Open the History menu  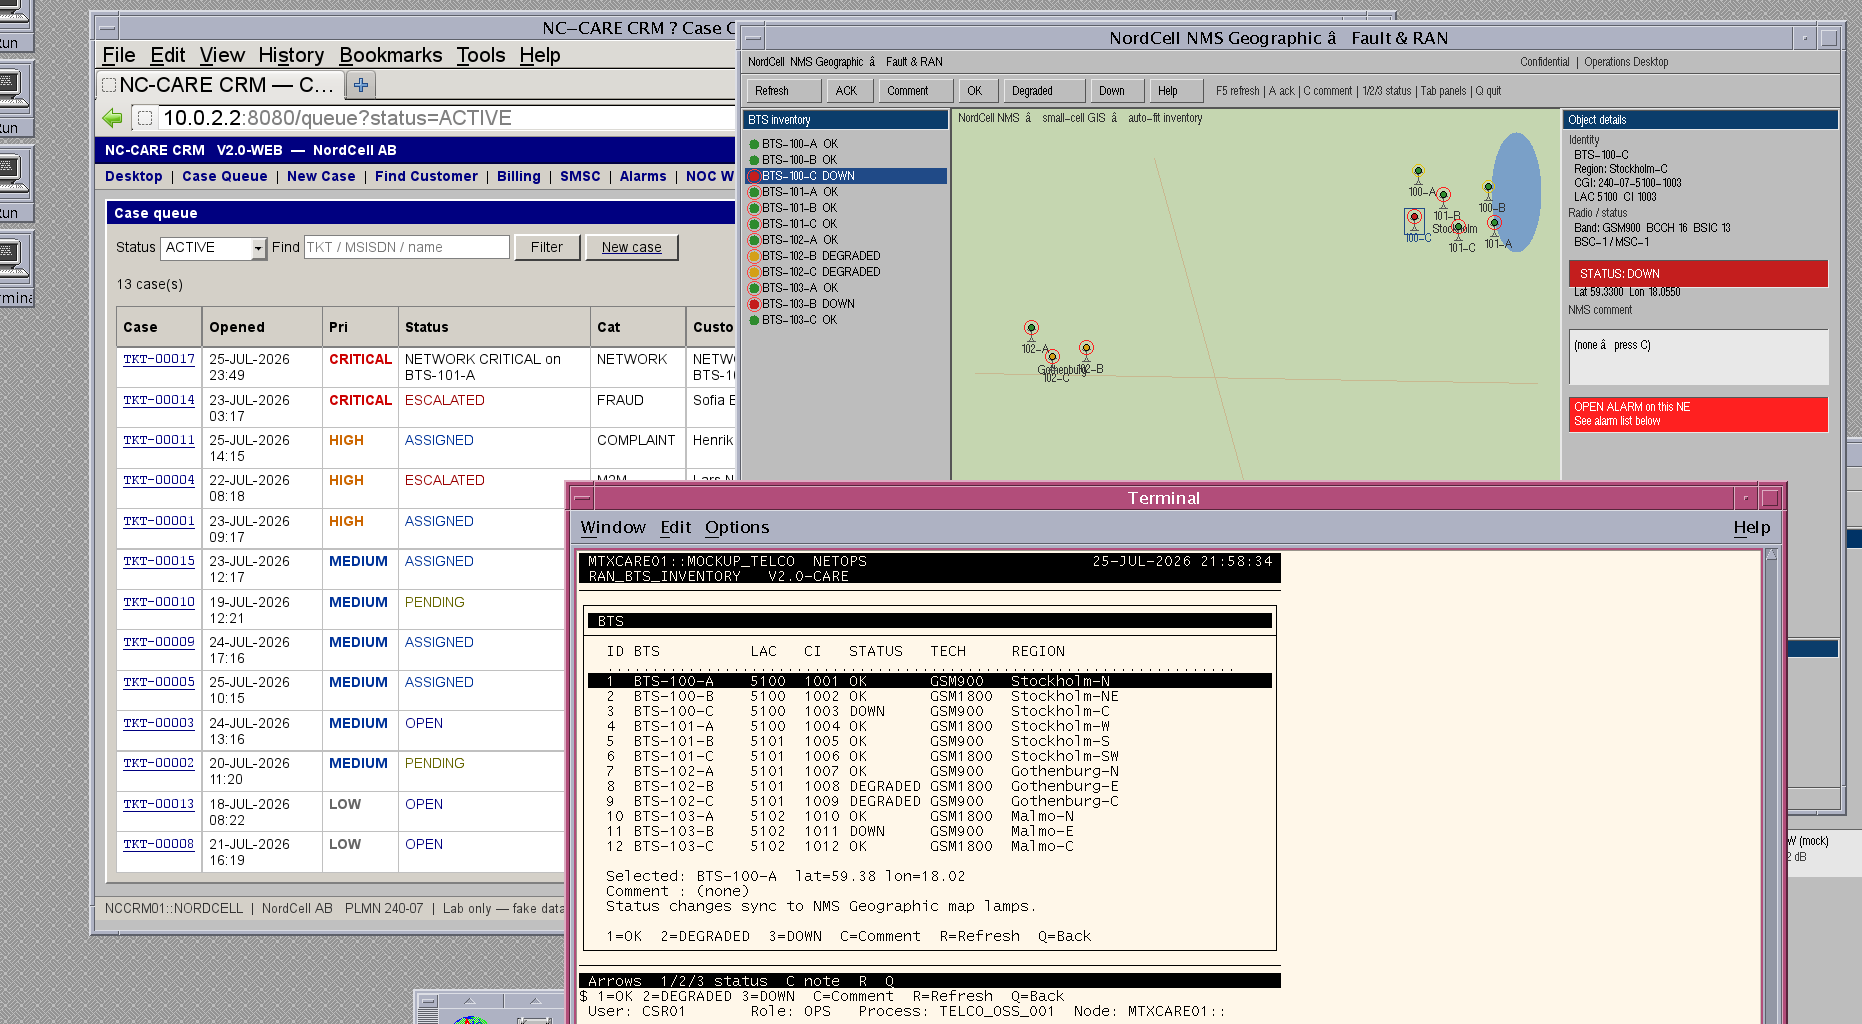291,55
